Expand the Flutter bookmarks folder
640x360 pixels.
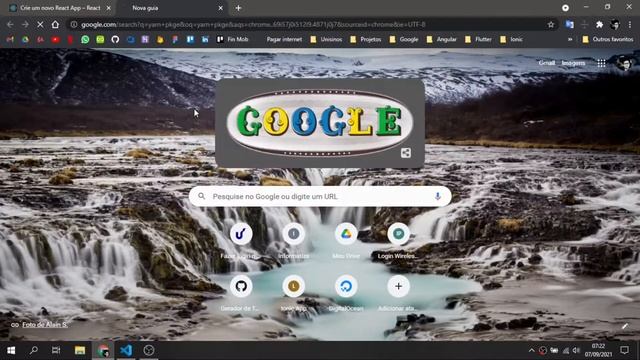coord(478,40)
